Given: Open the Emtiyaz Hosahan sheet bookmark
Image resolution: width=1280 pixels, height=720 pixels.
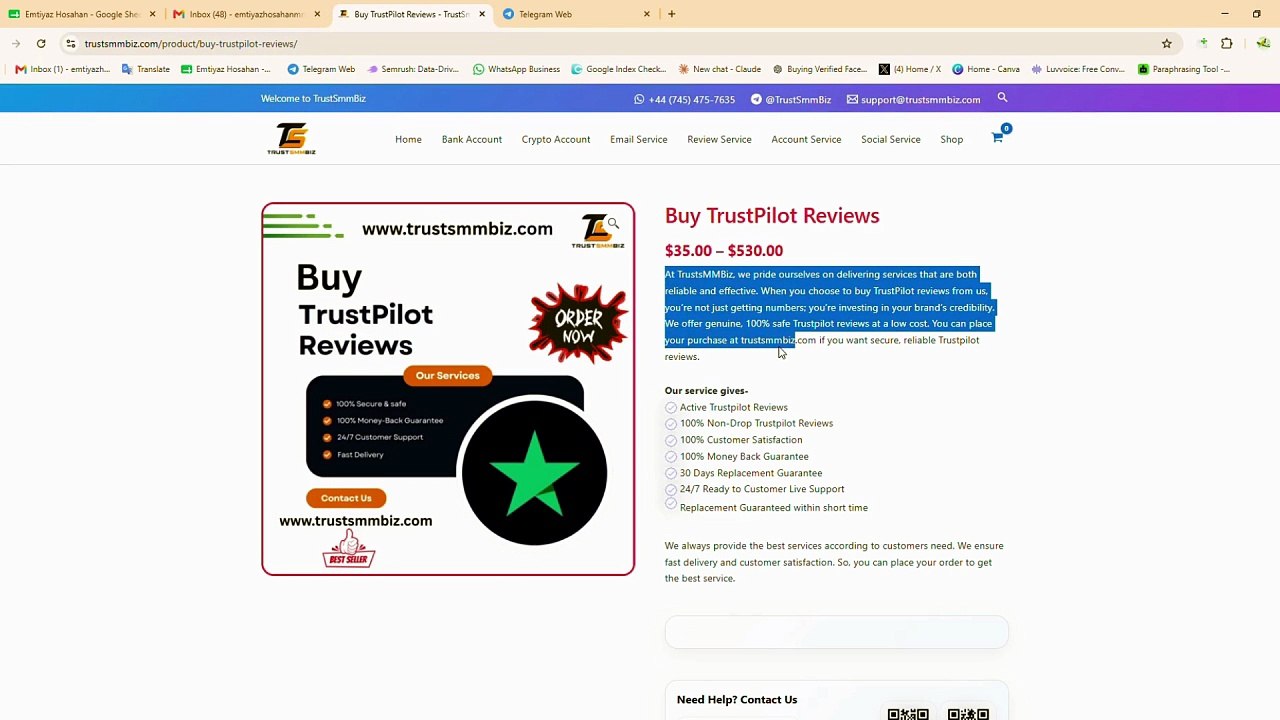Looking at the screenshot, I should (225, 69).
